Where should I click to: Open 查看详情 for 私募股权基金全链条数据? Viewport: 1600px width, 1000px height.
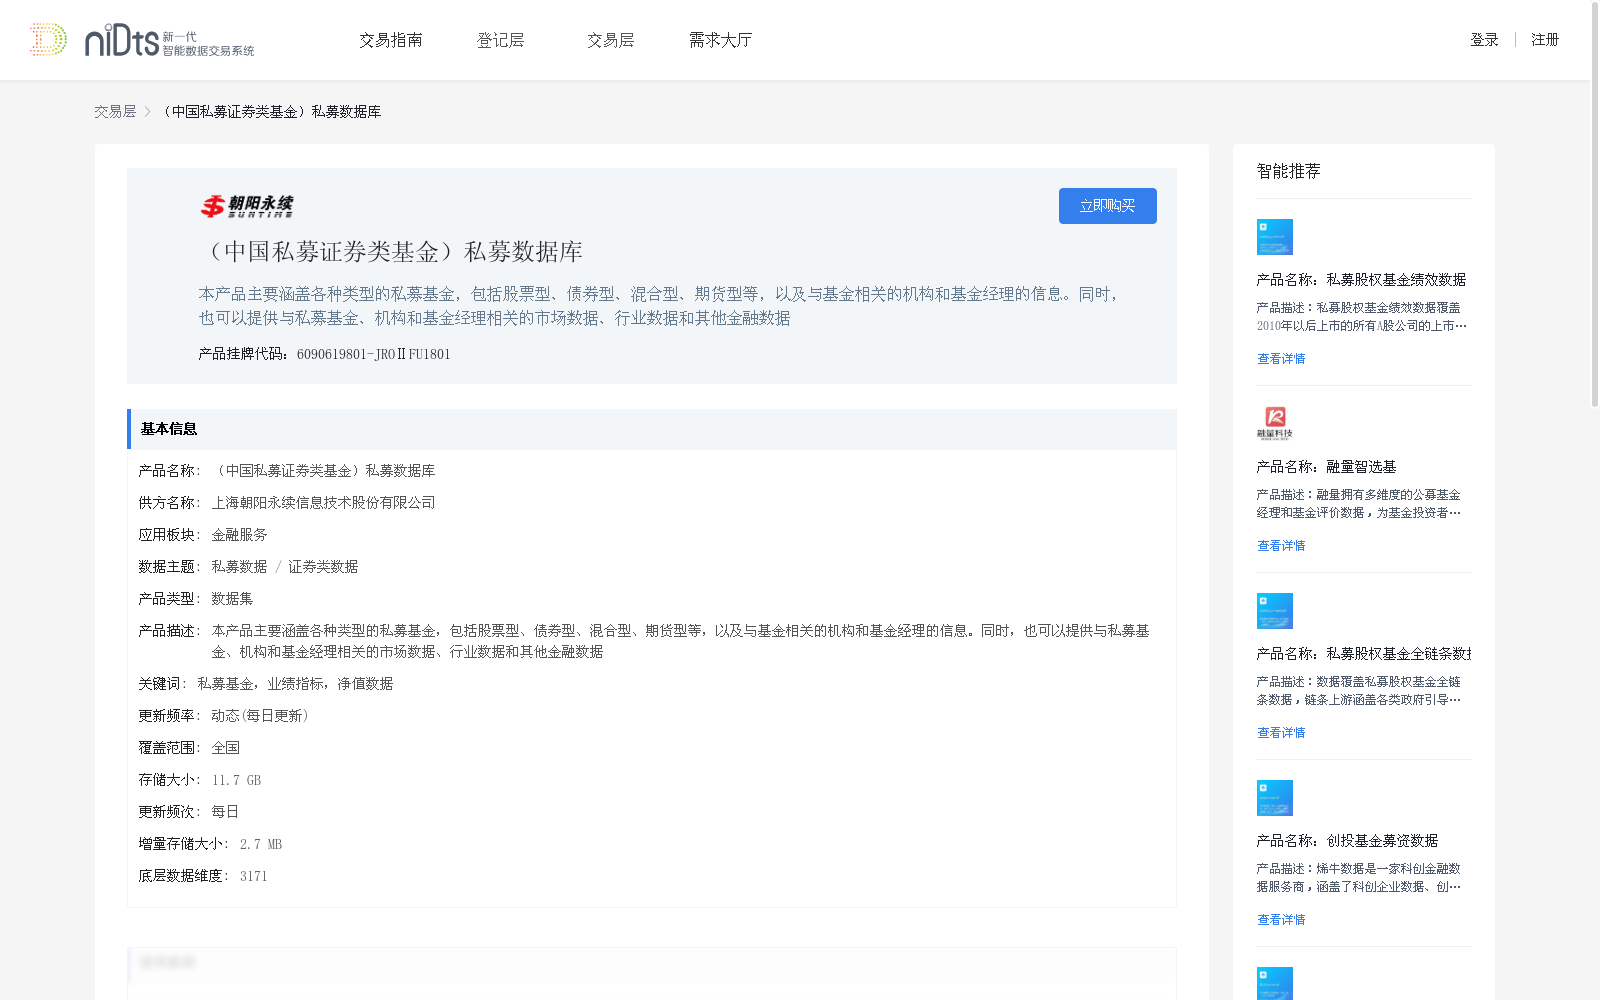1281,733
